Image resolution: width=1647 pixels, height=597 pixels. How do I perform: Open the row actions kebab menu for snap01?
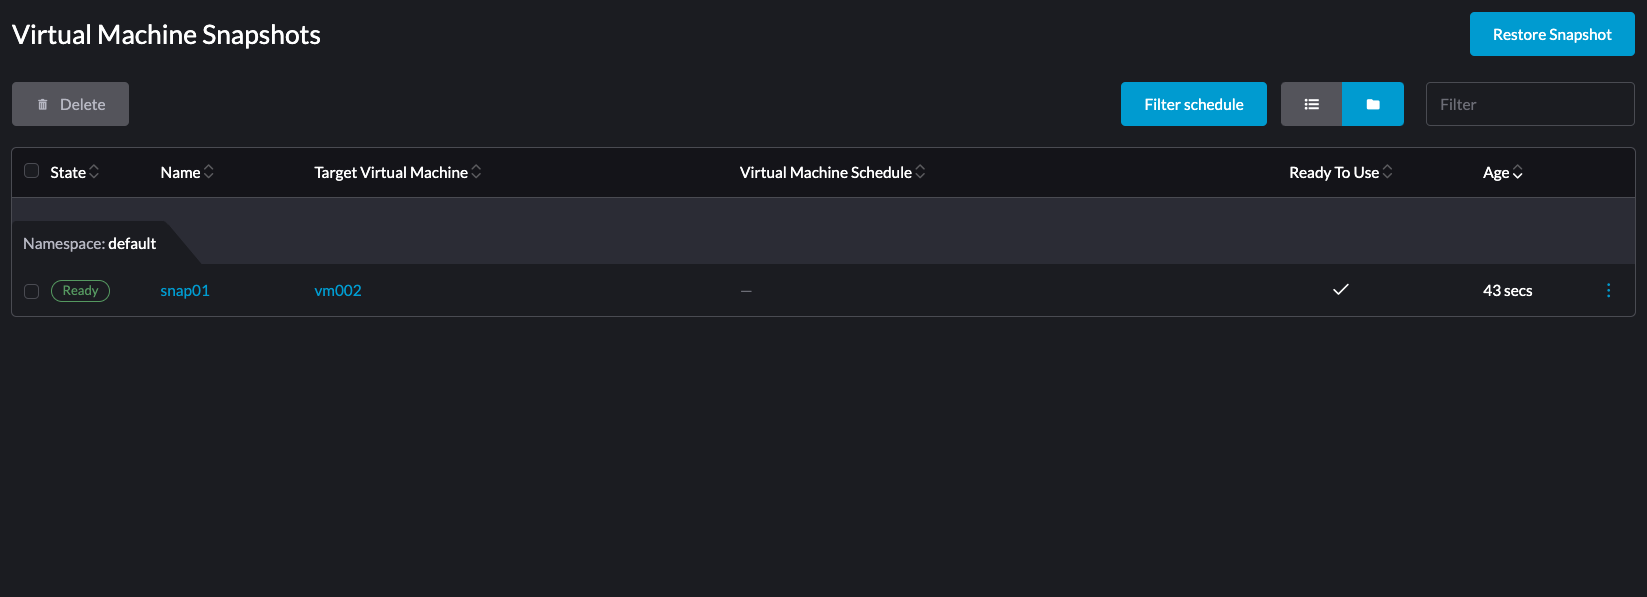click(x=1608, y=290)
